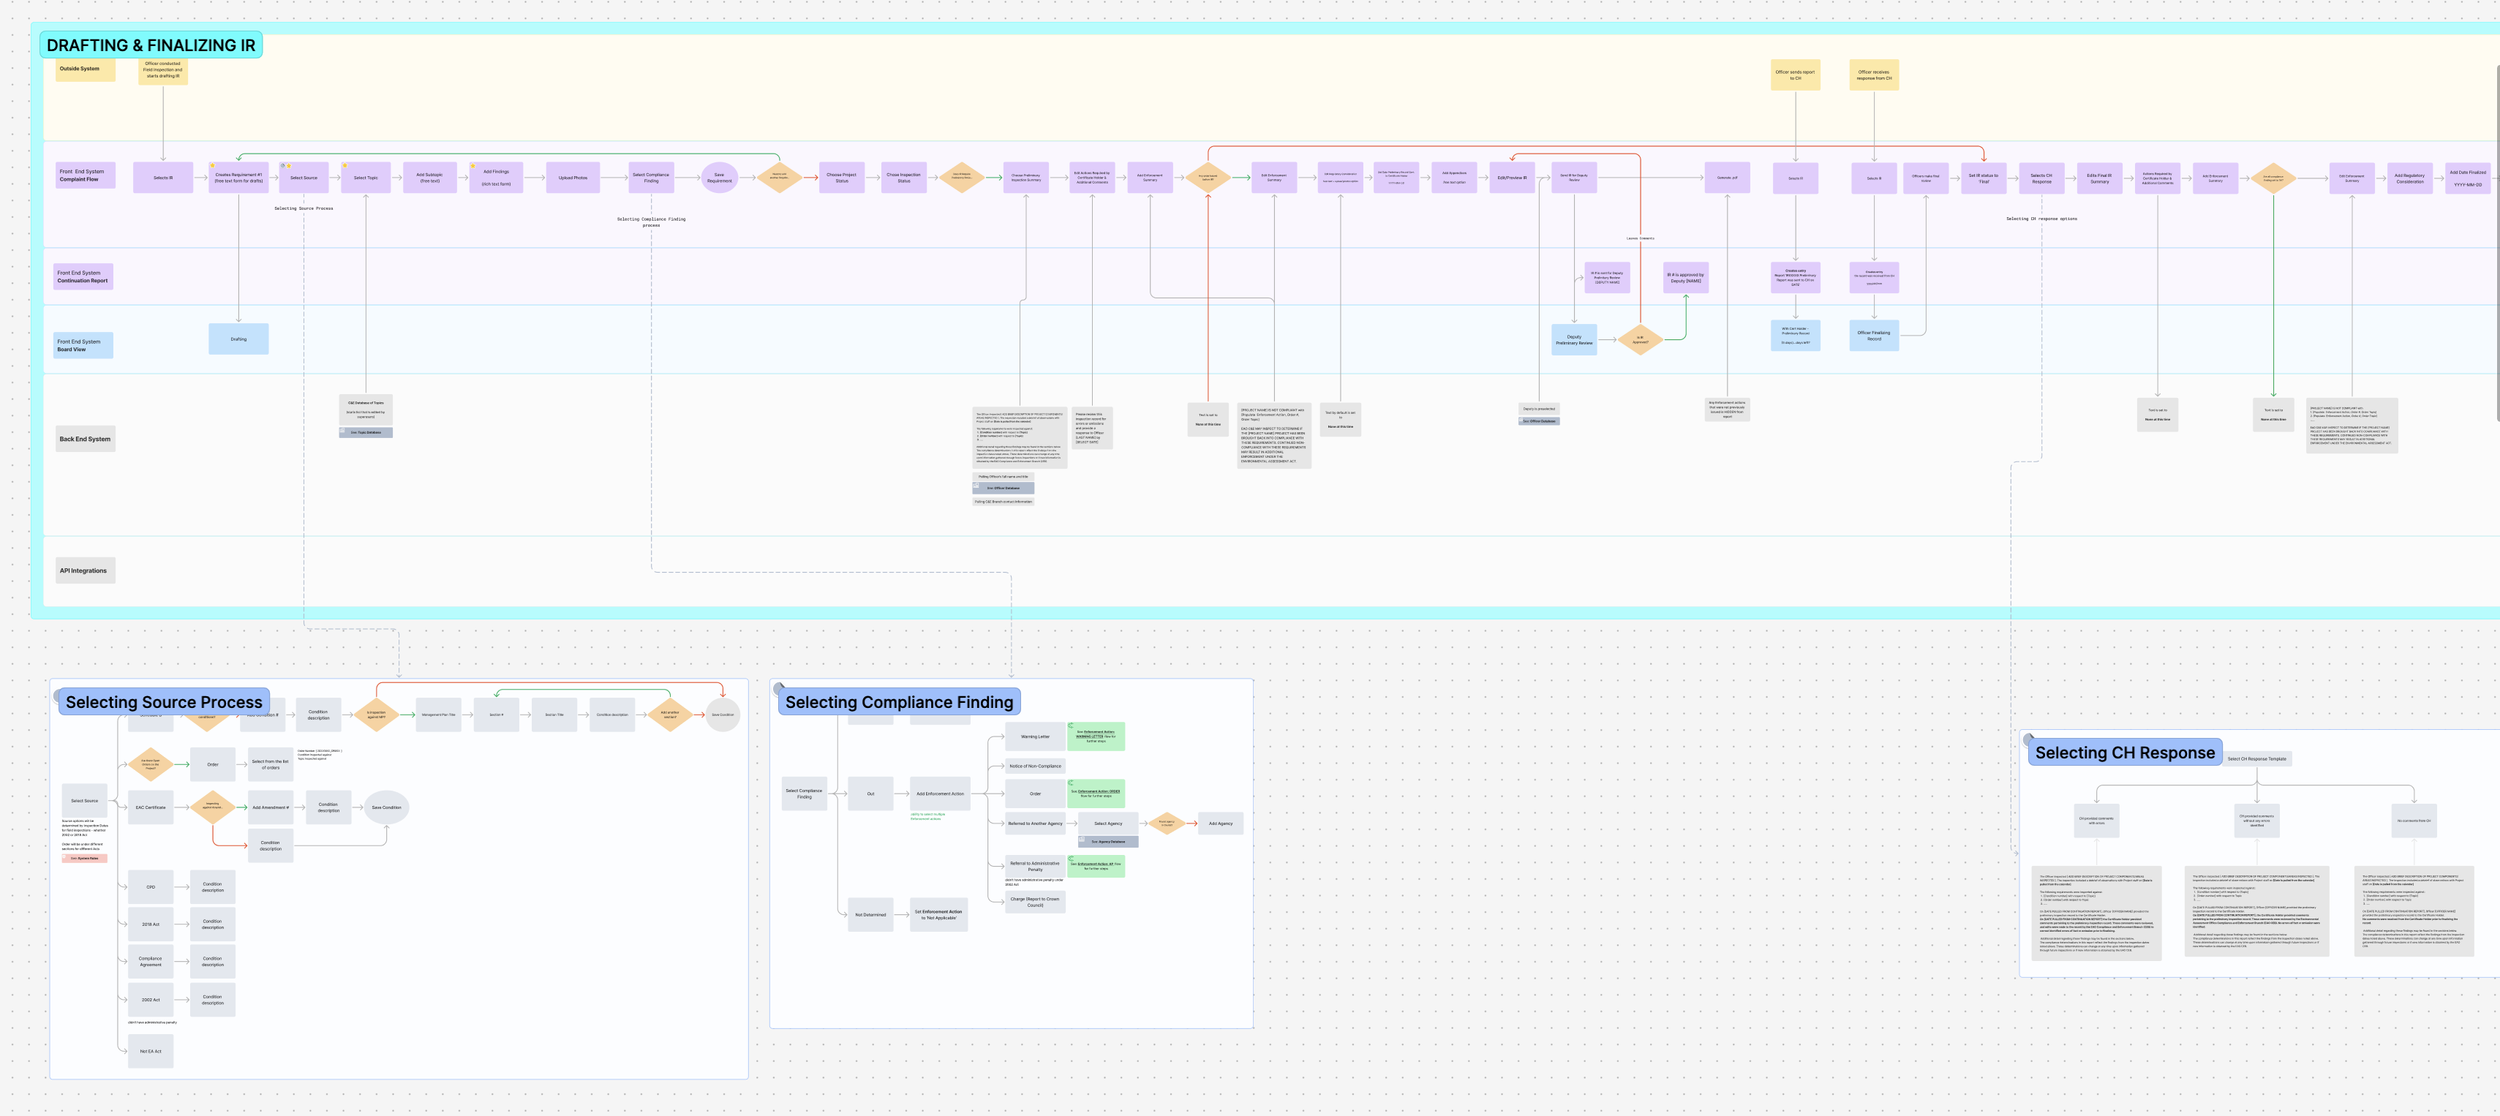Click the 'Back End System' lane label
The height and width of the screenshot is (1116, 2500).
(x=85, y=439)
